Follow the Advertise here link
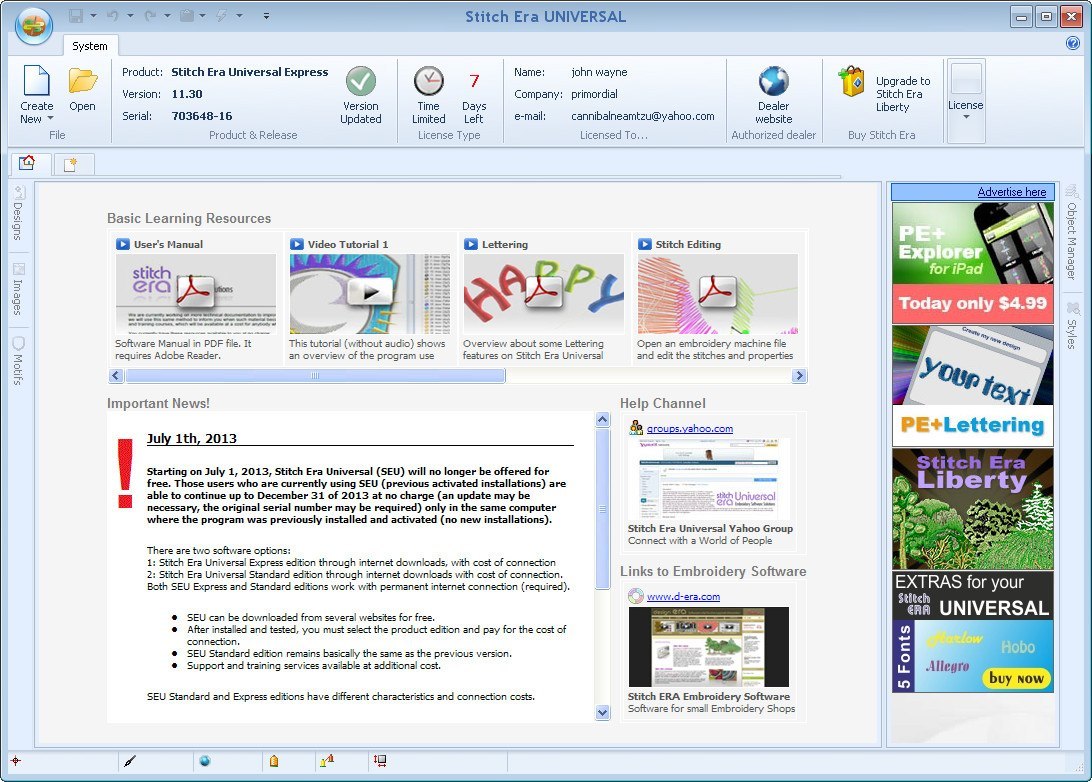Viewport: 1092px width, 782px height. [x=1011, y=192]
